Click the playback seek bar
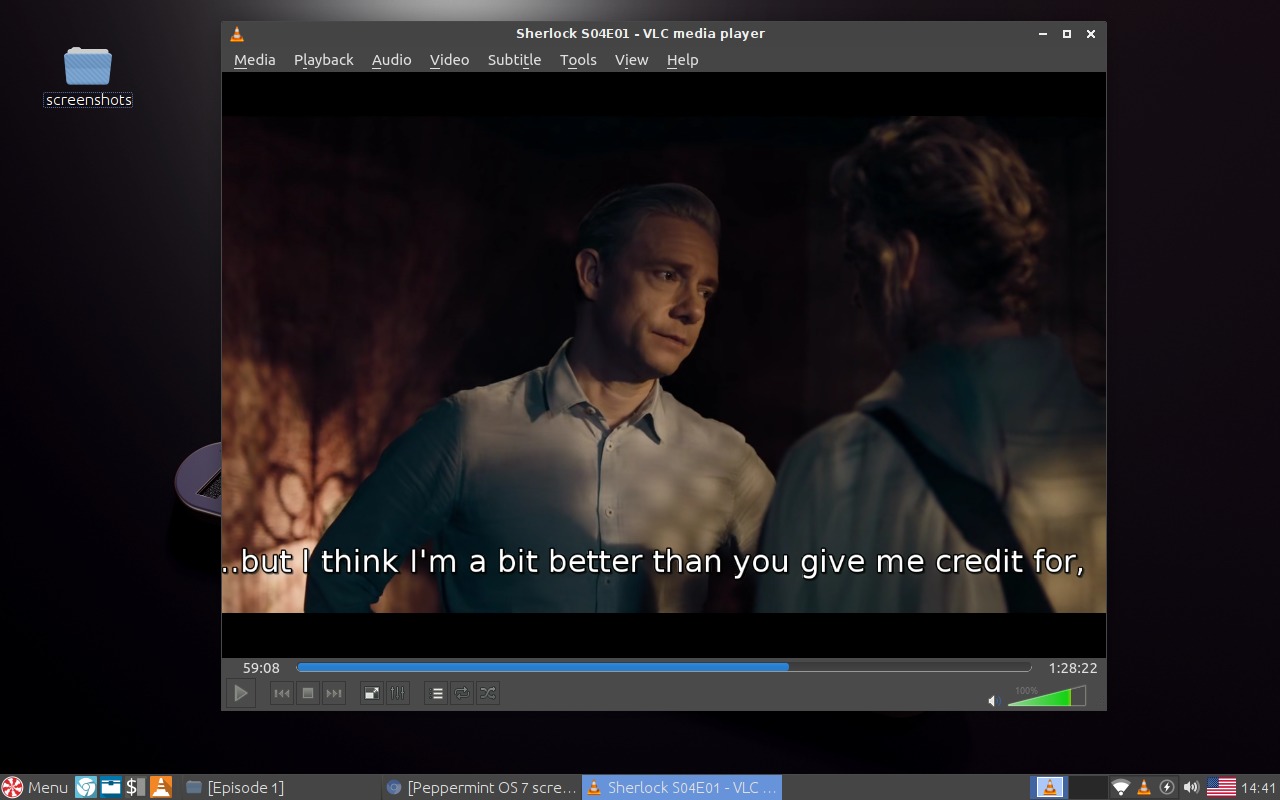The width and height of the screenshot is (1280, 800). tap(664, 667)
